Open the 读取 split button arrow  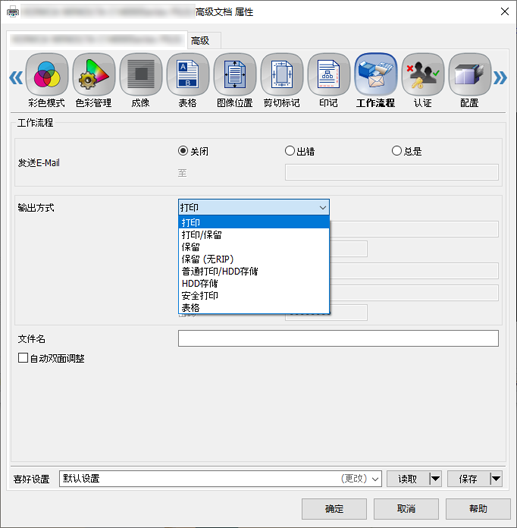tap(435, 478)
